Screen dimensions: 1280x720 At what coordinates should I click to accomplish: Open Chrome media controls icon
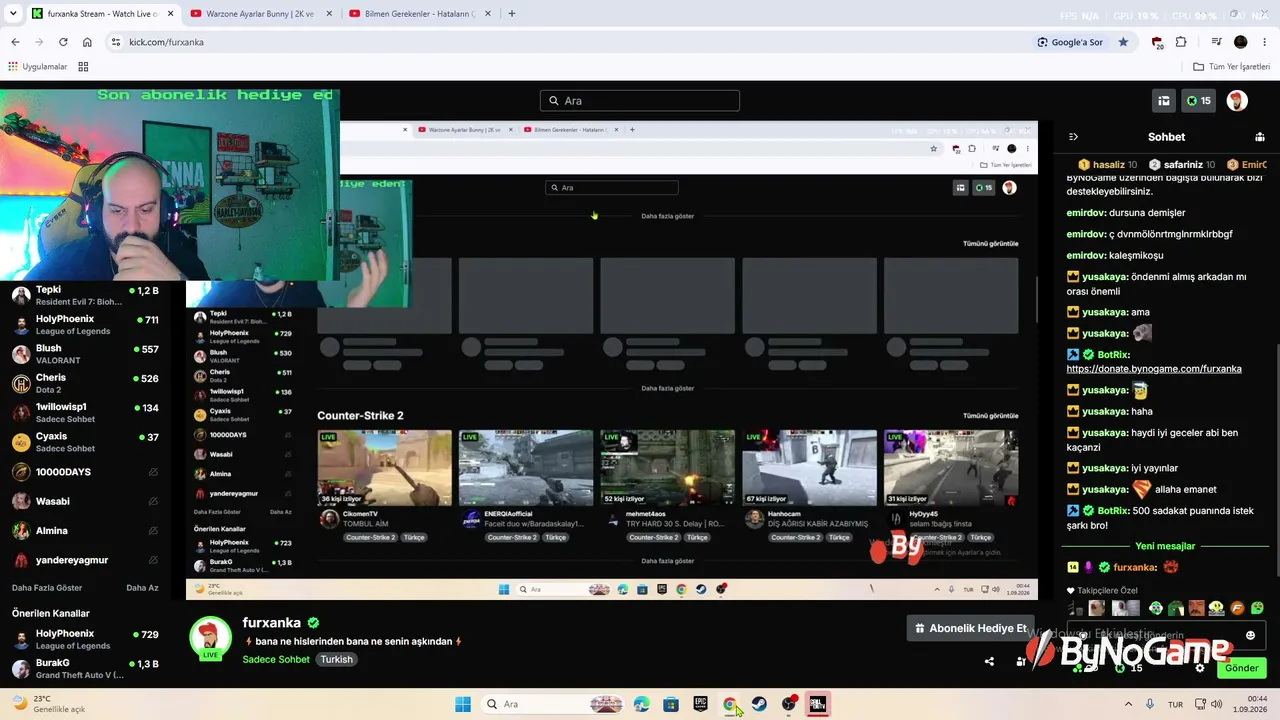1216,42
